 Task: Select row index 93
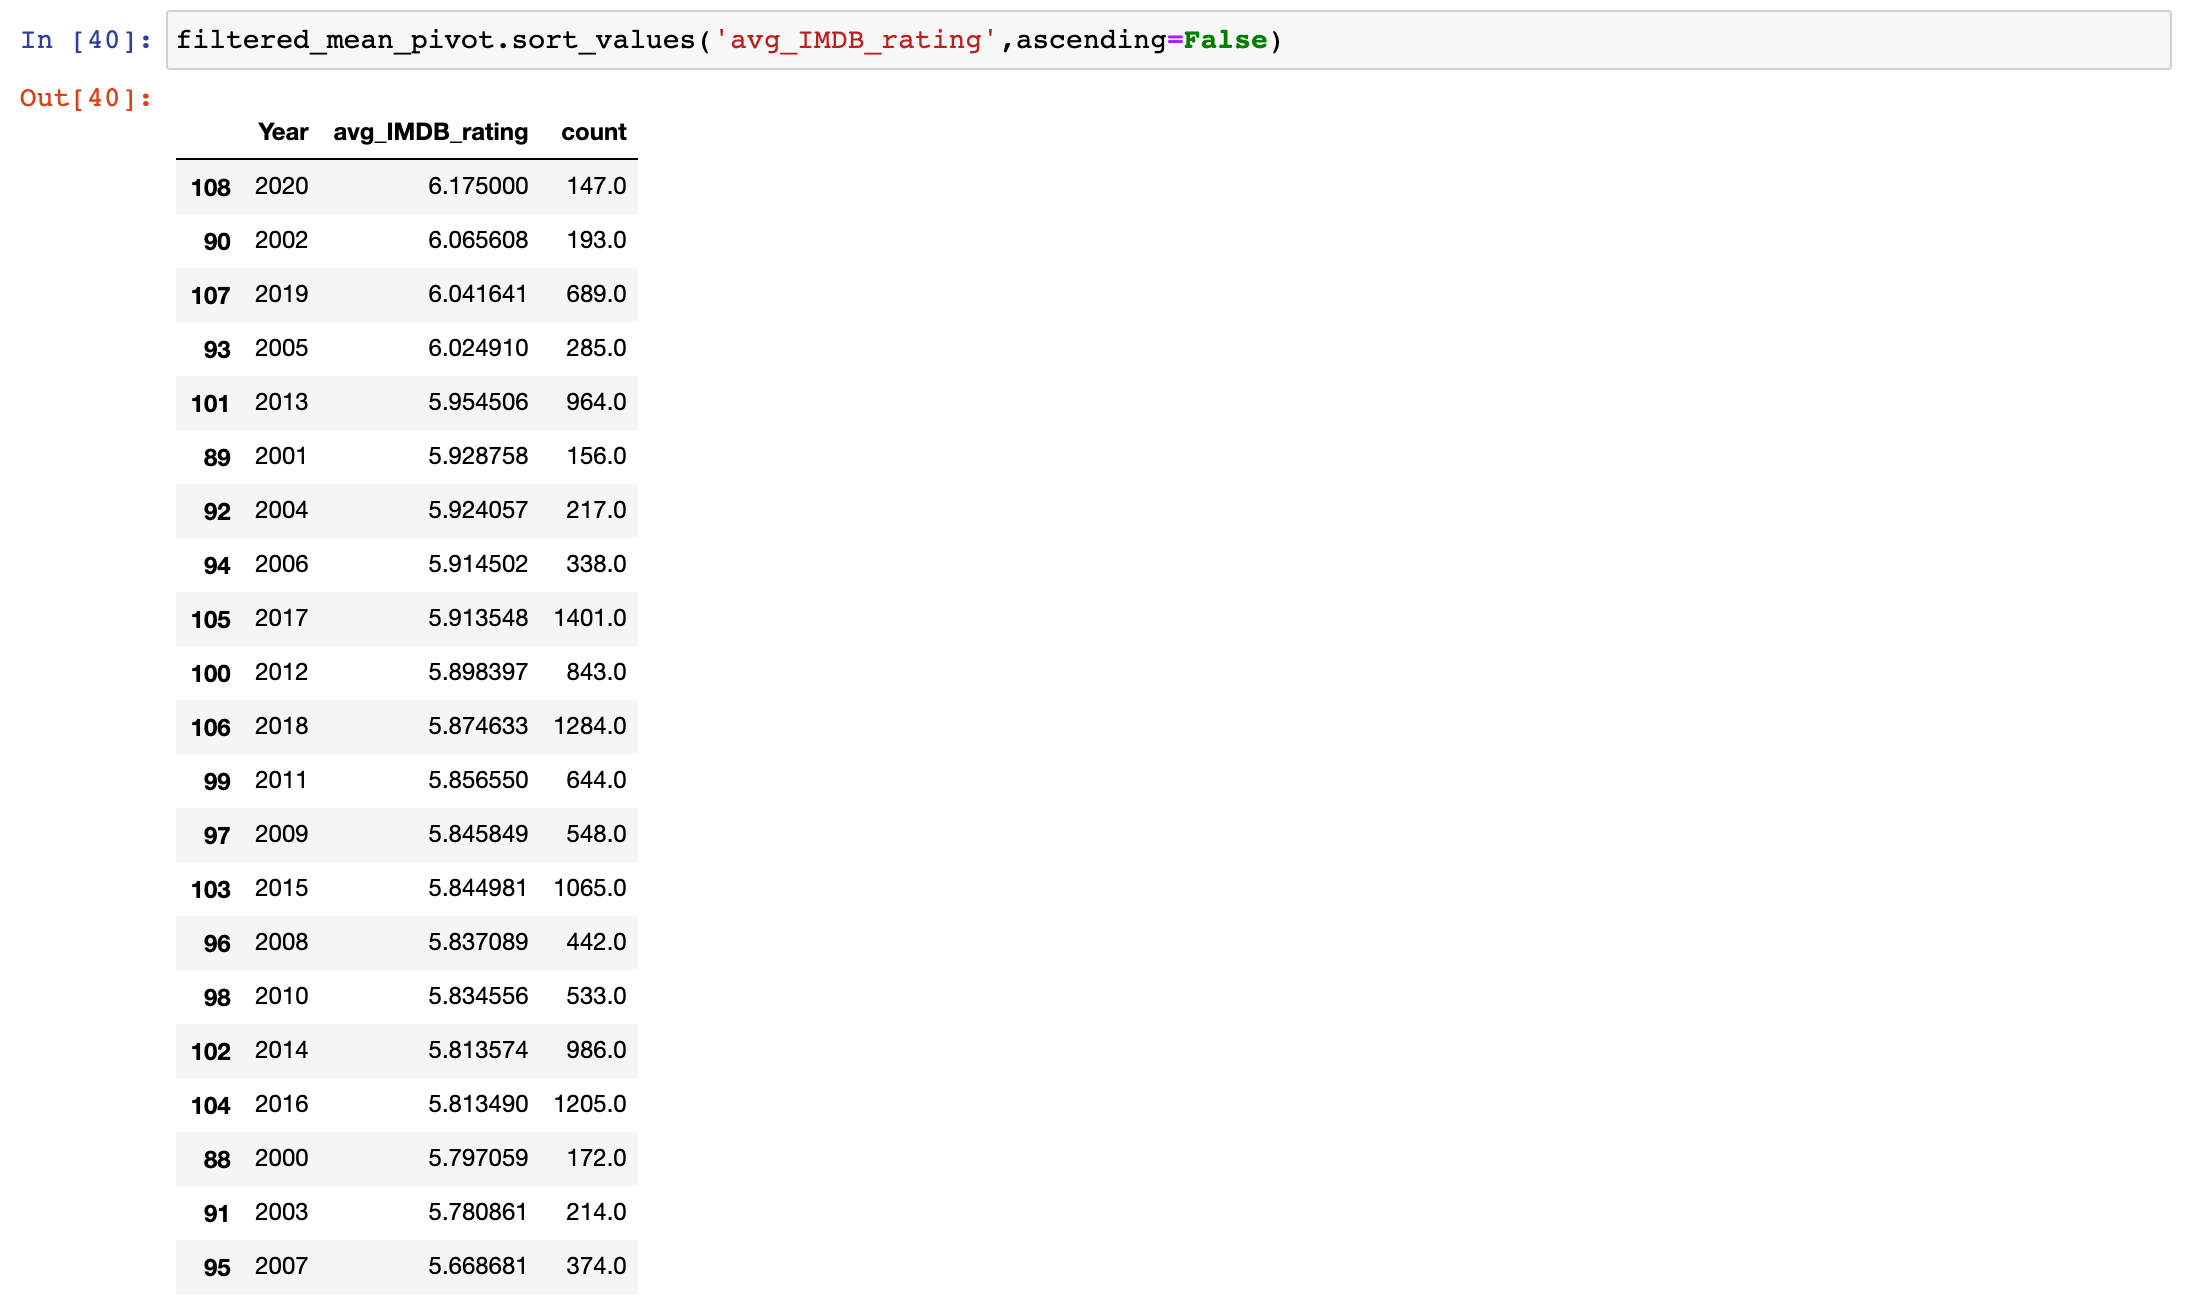coord(217,349)
